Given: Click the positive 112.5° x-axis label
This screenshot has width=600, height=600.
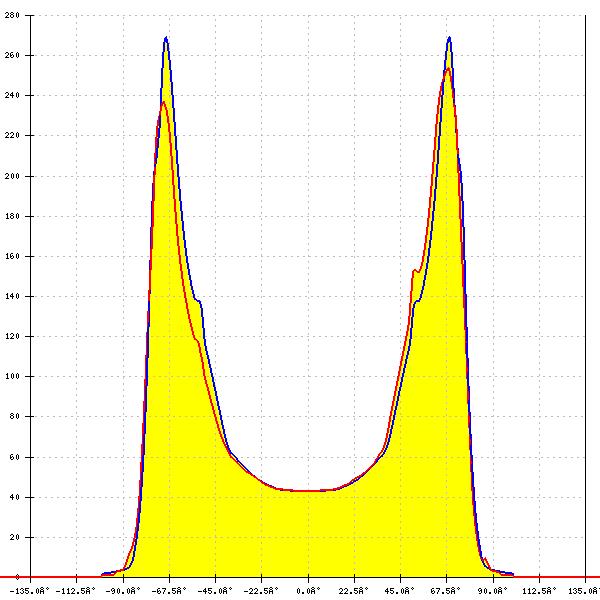Looking at the screenshot, I should tap(539, 590).
